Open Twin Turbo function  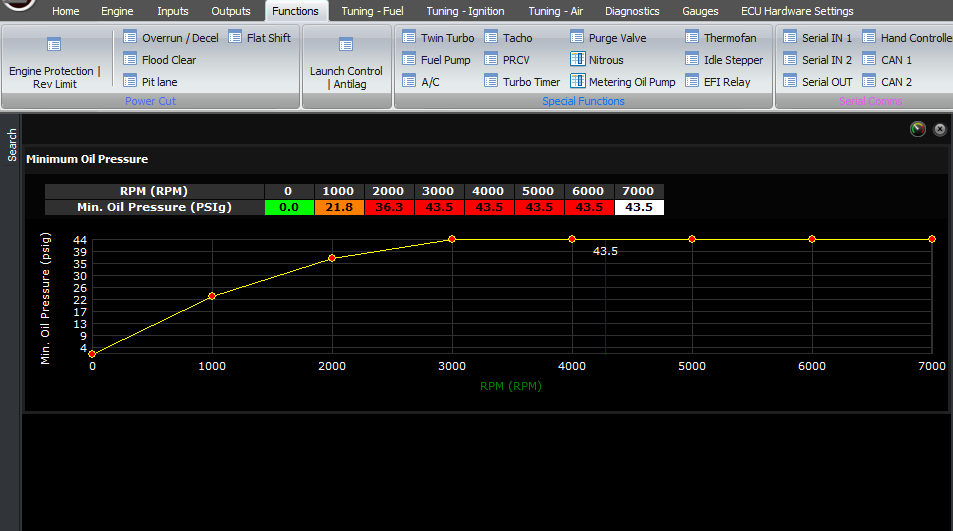(x=438, y=38)
